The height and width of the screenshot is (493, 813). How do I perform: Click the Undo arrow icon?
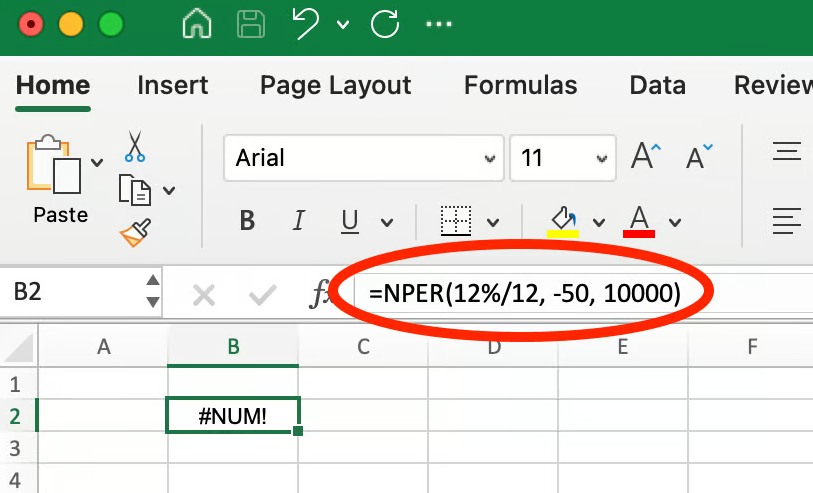[x=305, y=23]
